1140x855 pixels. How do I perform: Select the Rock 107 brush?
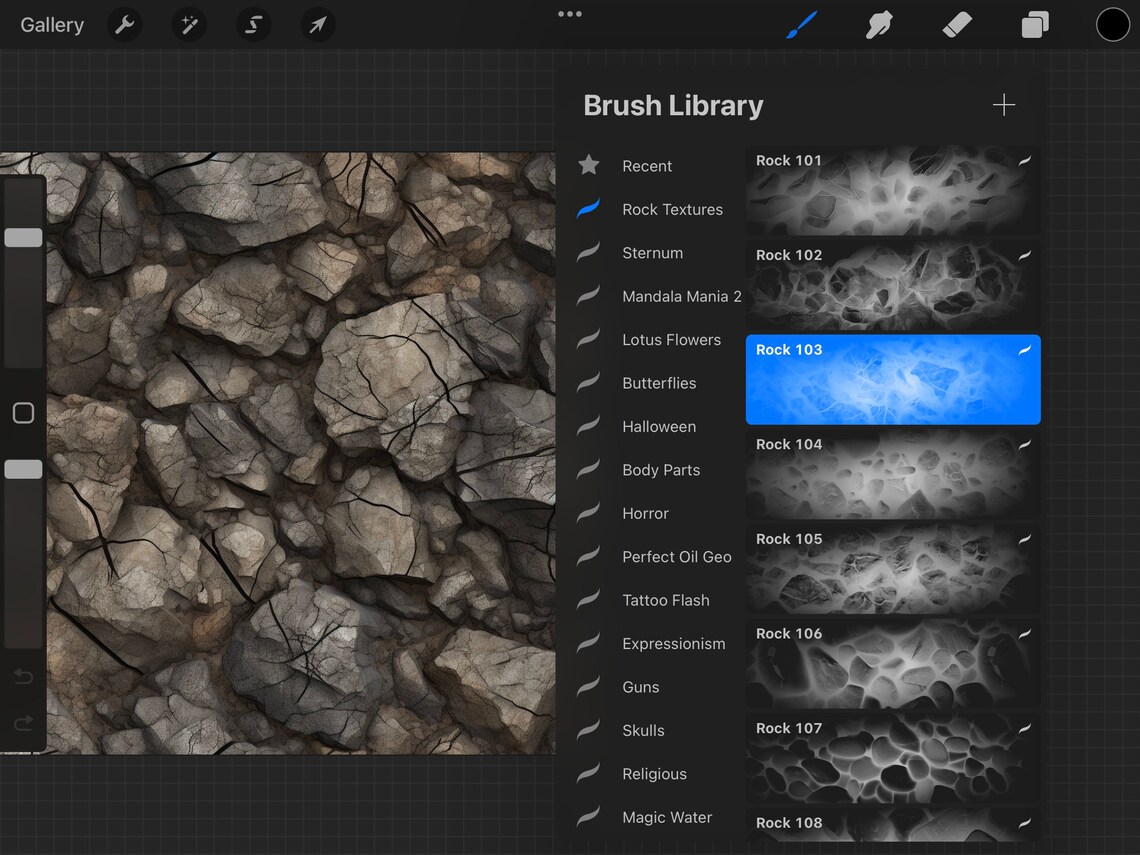893,758
